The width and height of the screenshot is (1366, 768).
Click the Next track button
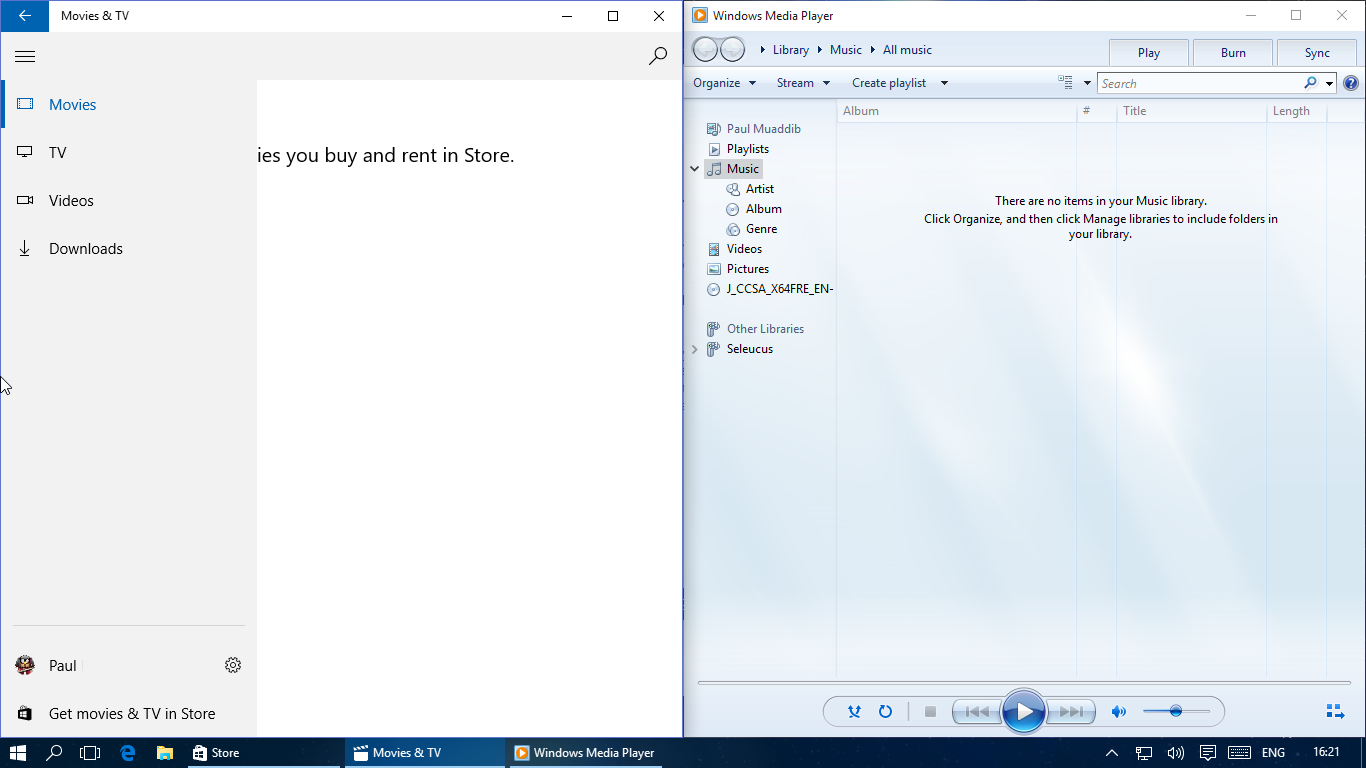click(1070, 712)
